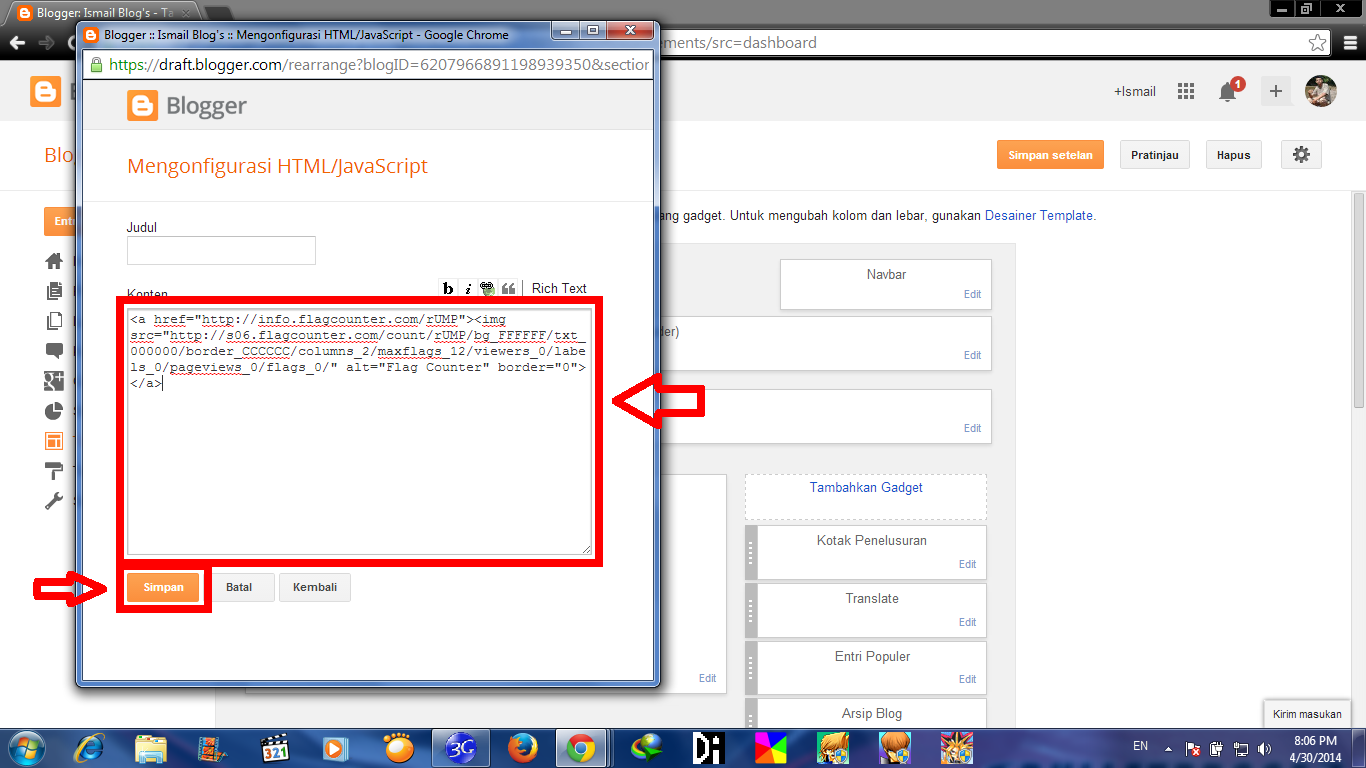This screenshot has height=768, width=1366.
Task: Click the bold formatting icon above Konten
Action: pyautogui.click(x=448, y=288)
